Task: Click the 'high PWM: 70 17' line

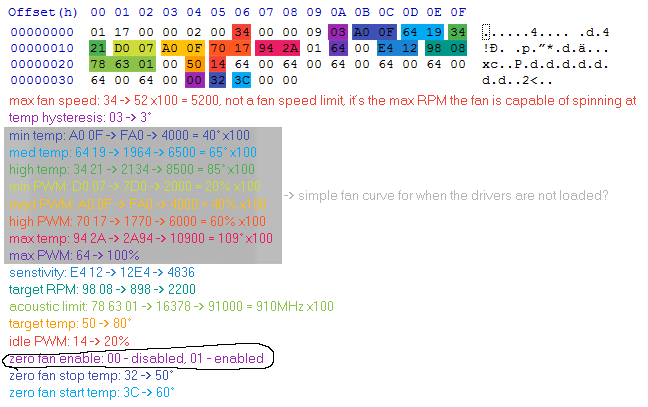Action: [137, 221]
